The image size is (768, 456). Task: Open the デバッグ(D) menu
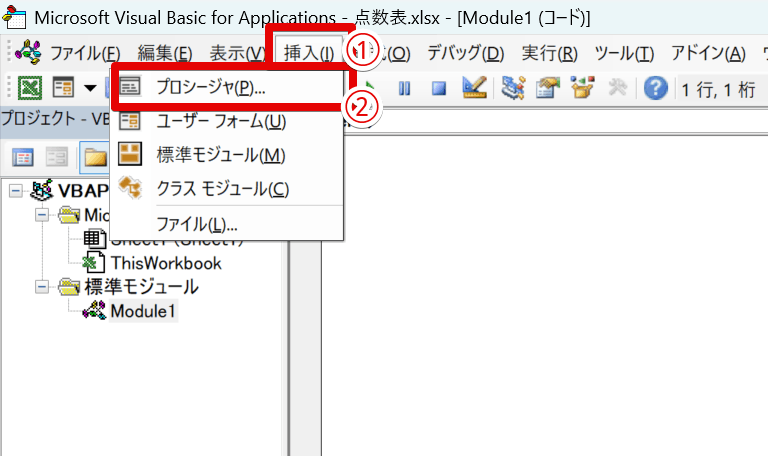[x=465, y=53]
